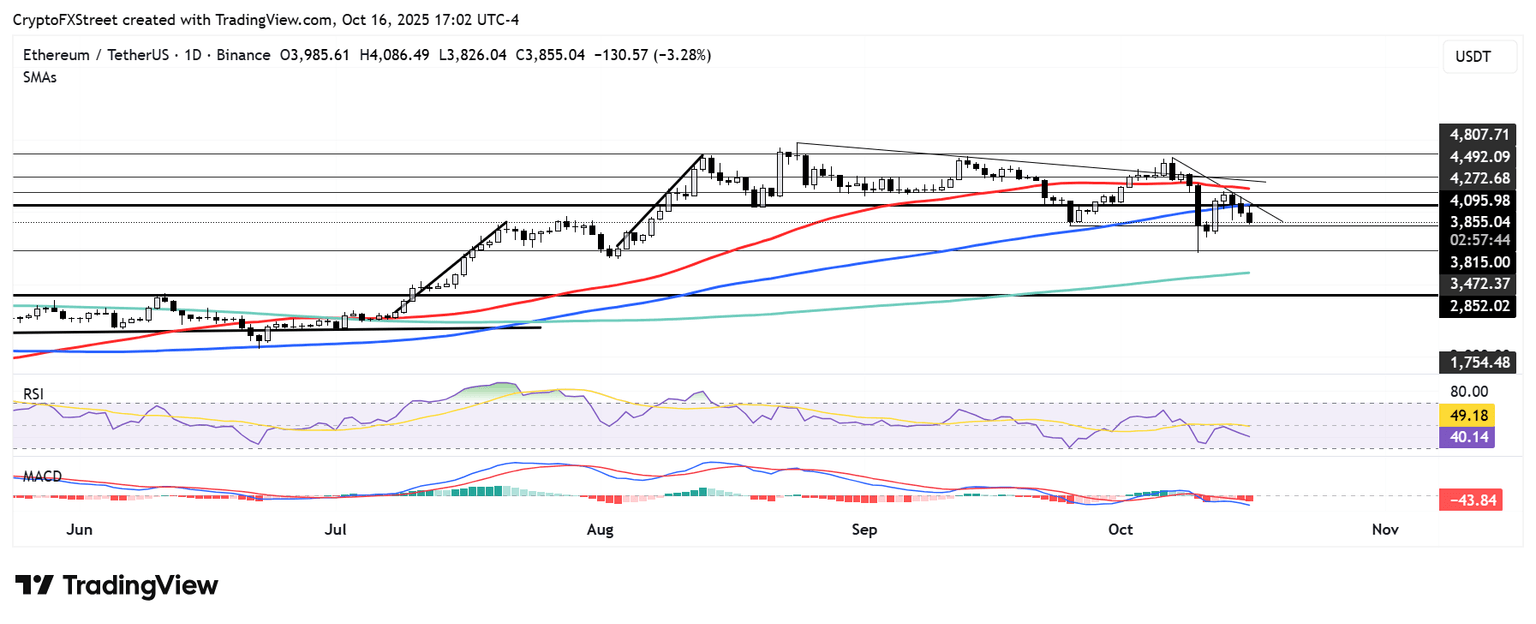Click the 1,754.48 price axis label
Screen dimensions: 1536x624
click(x=1476, y=361)
